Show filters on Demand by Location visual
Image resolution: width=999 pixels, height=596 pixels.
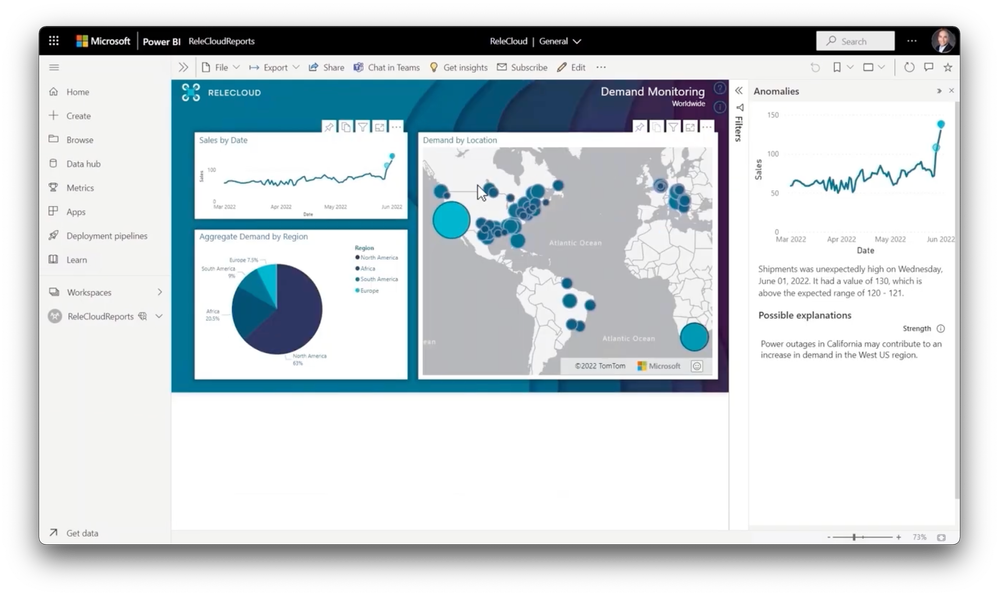pos(673,127)
